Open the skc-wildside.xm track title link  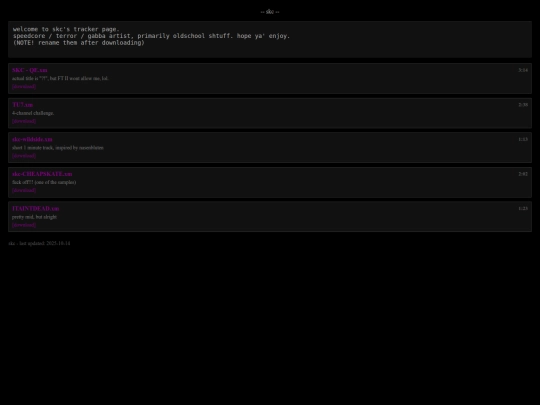(32, 139)
